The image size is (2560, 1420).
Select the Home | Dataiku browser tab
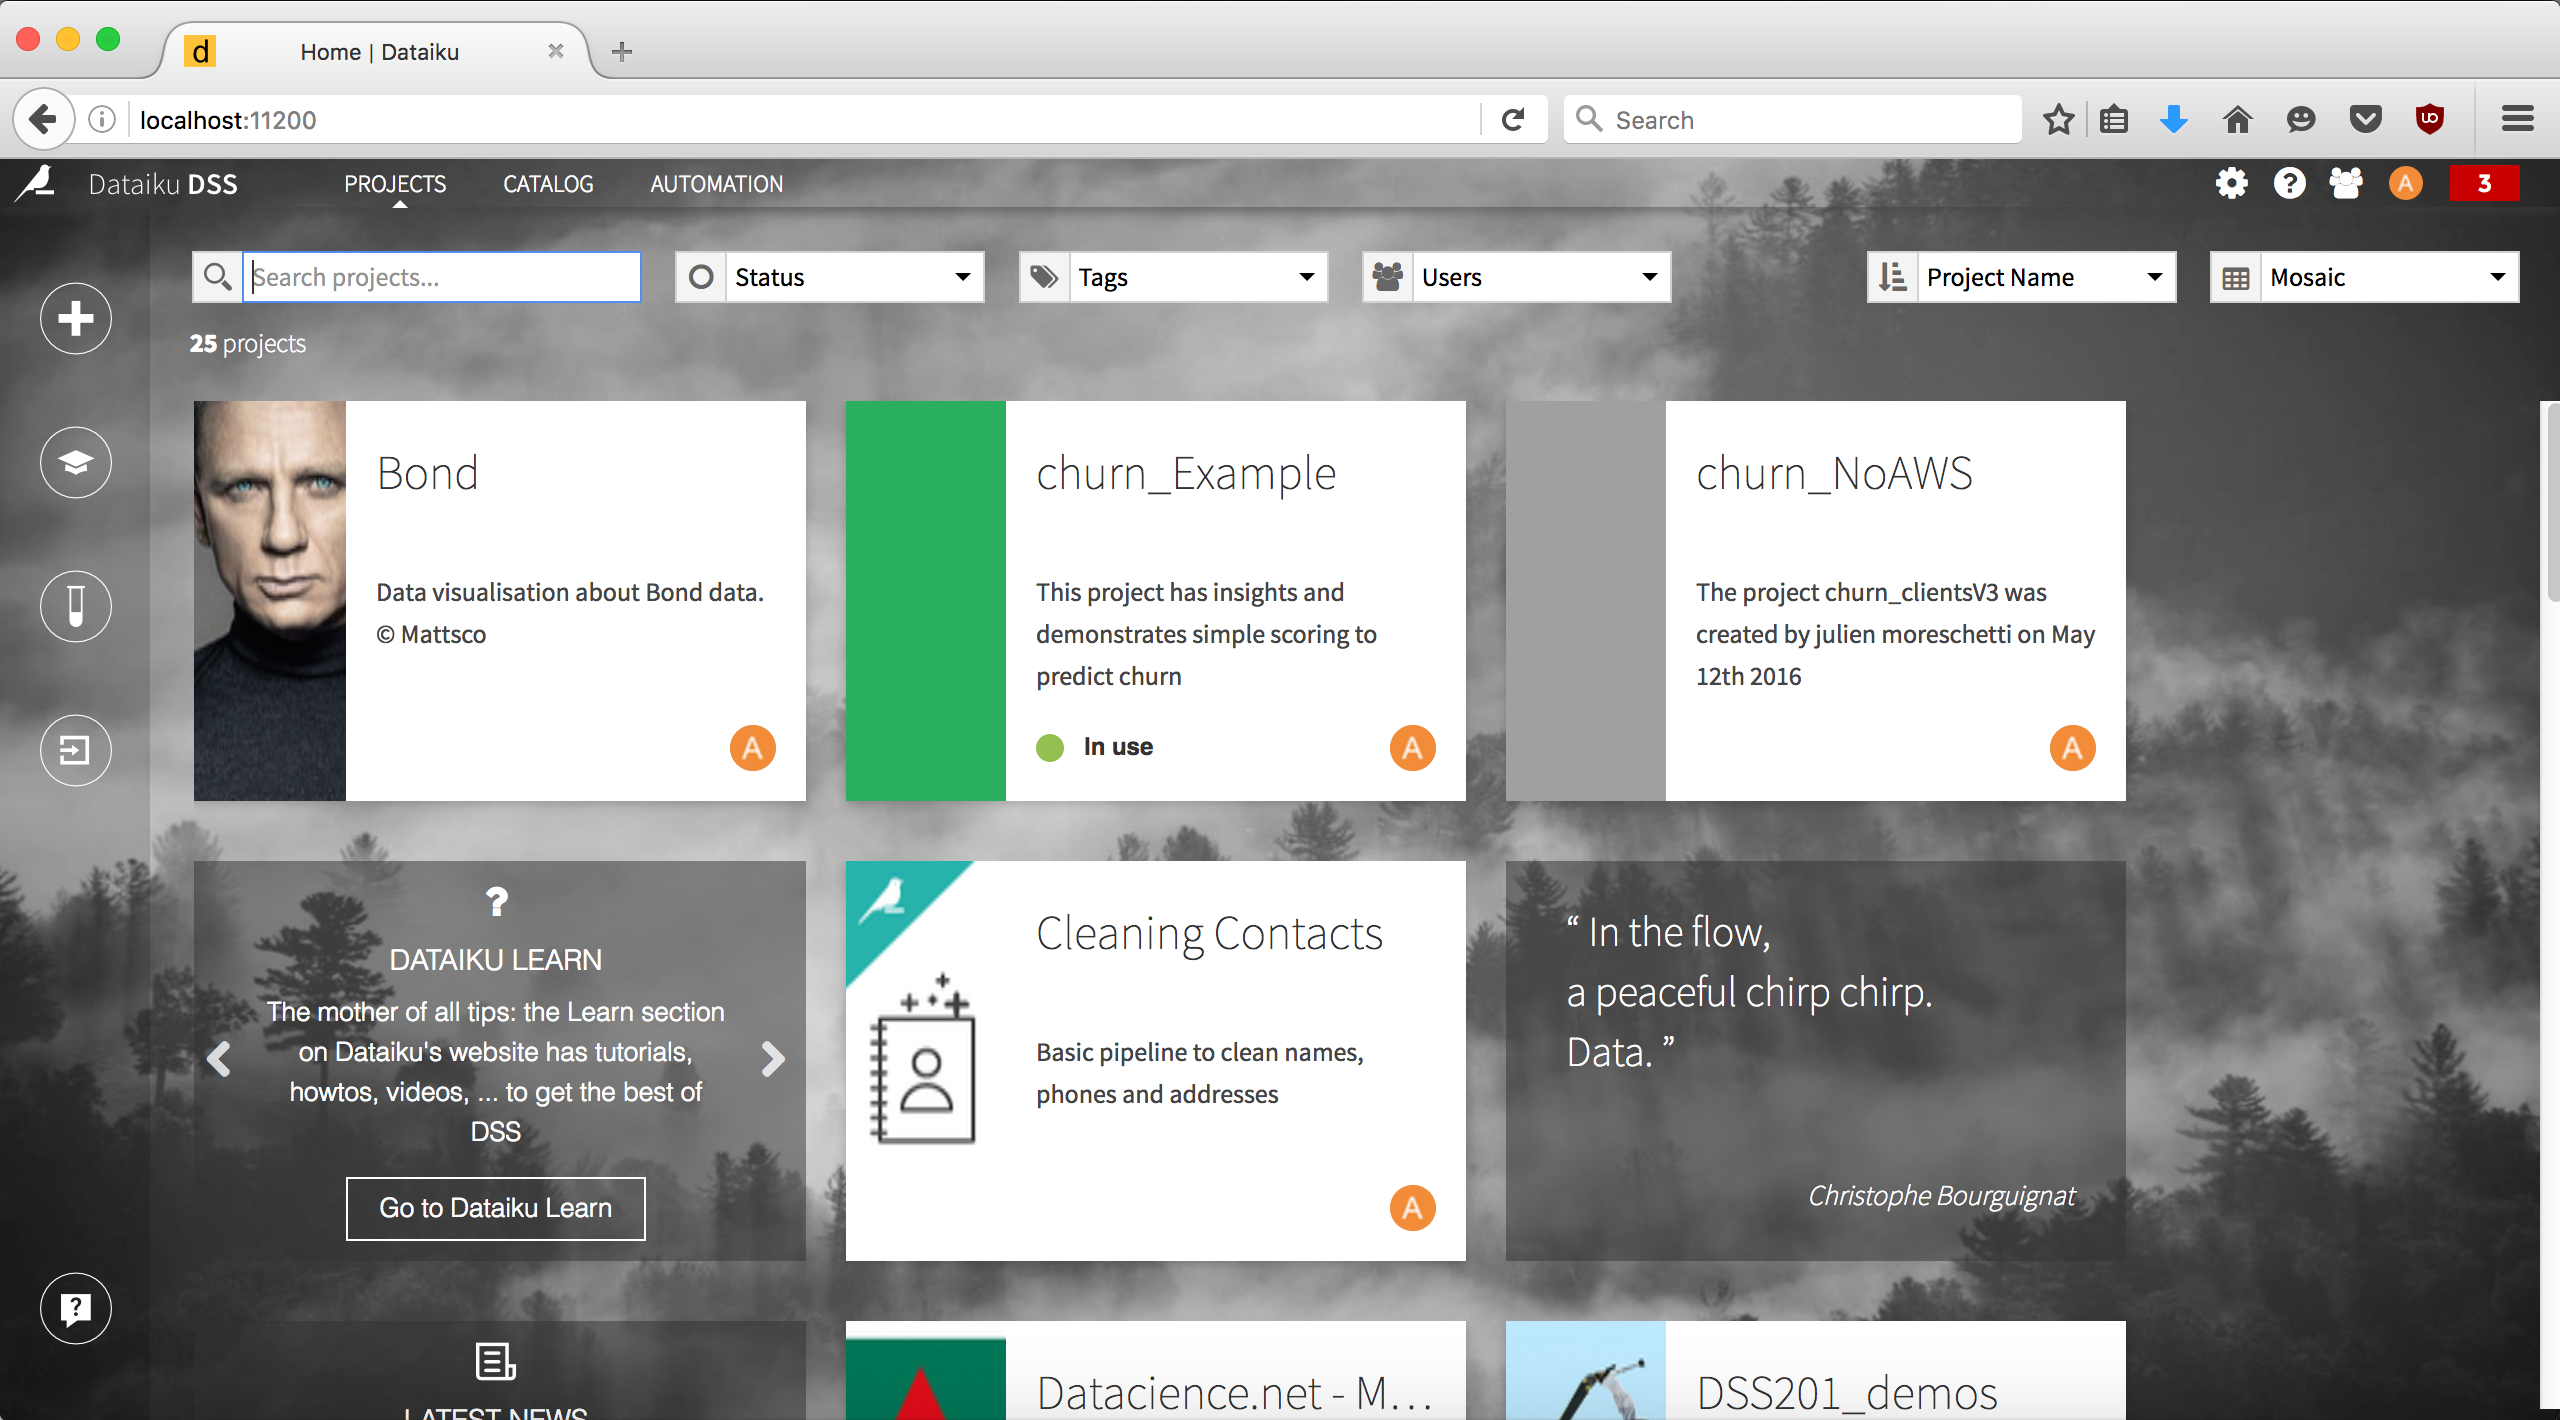pyautogui.click(x=379, y=52)
